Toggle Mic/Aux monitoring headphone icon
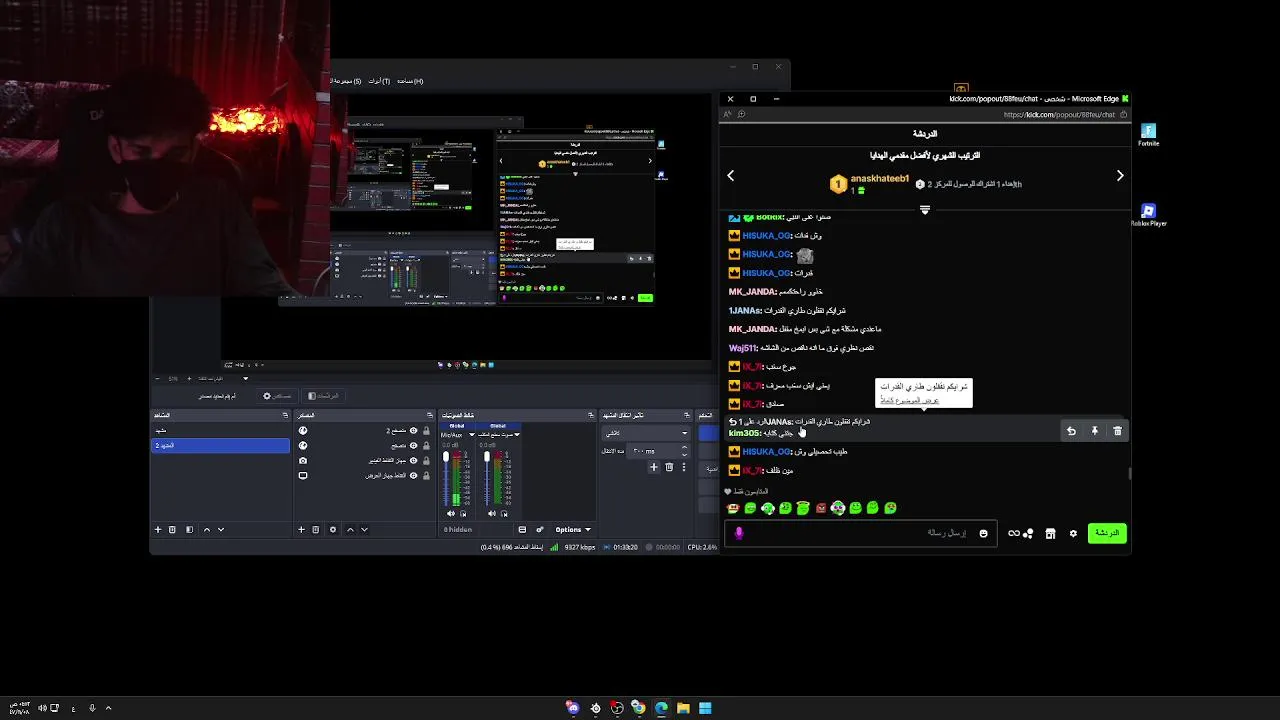The image size is (1280, 720). (463, 514)
